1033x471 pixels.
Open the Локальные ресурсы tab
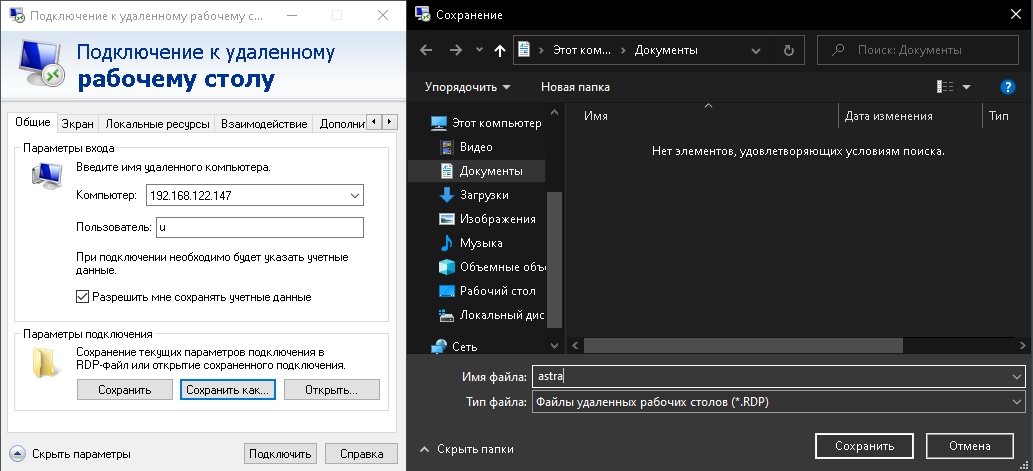click(x=158, y=124)
